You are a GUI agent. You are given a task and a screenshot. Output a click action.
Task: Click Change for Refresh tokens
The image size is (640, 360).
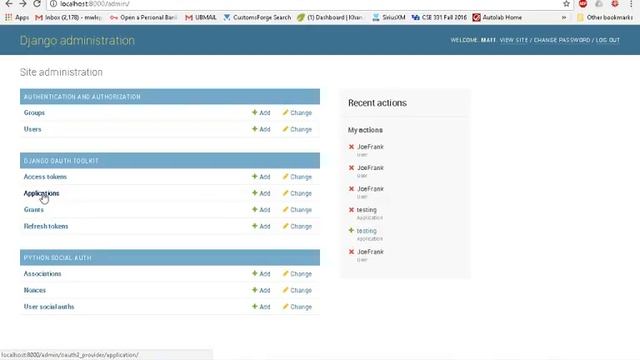pyautogui.click(x=297, y=226)
